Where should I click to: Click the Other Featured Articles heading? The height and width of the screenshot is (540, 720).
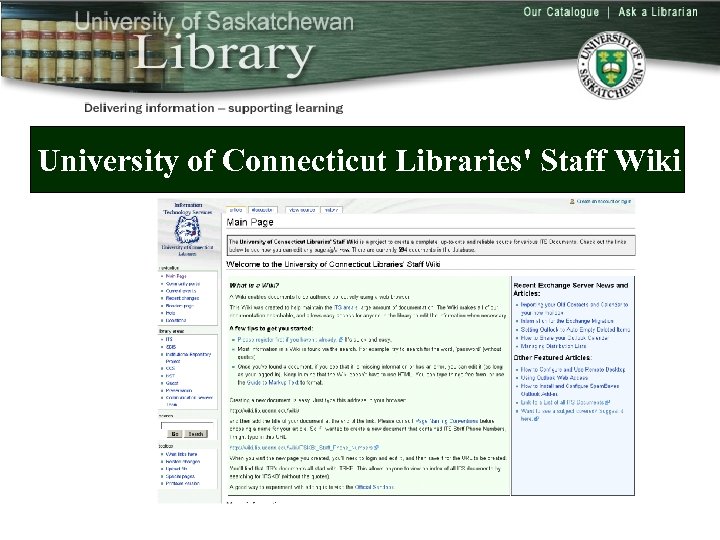552,358
